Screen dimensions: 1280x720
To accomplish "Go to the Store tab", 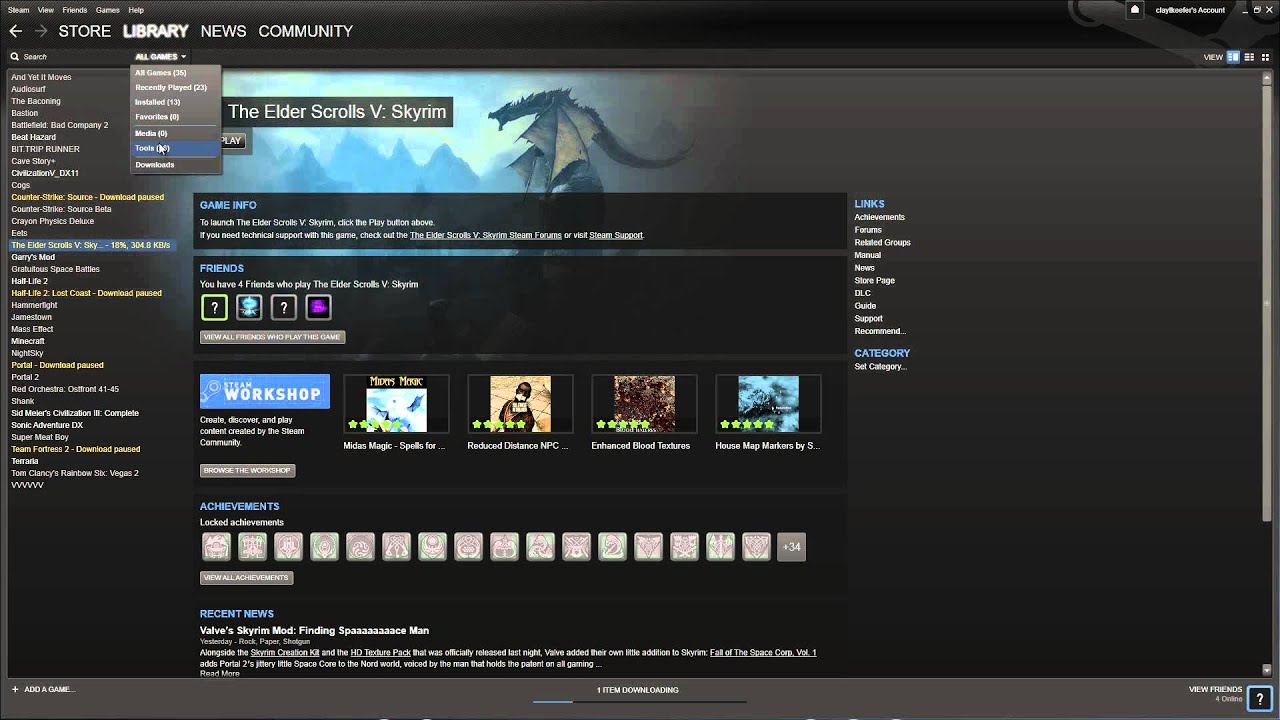I will click(85, 31).
